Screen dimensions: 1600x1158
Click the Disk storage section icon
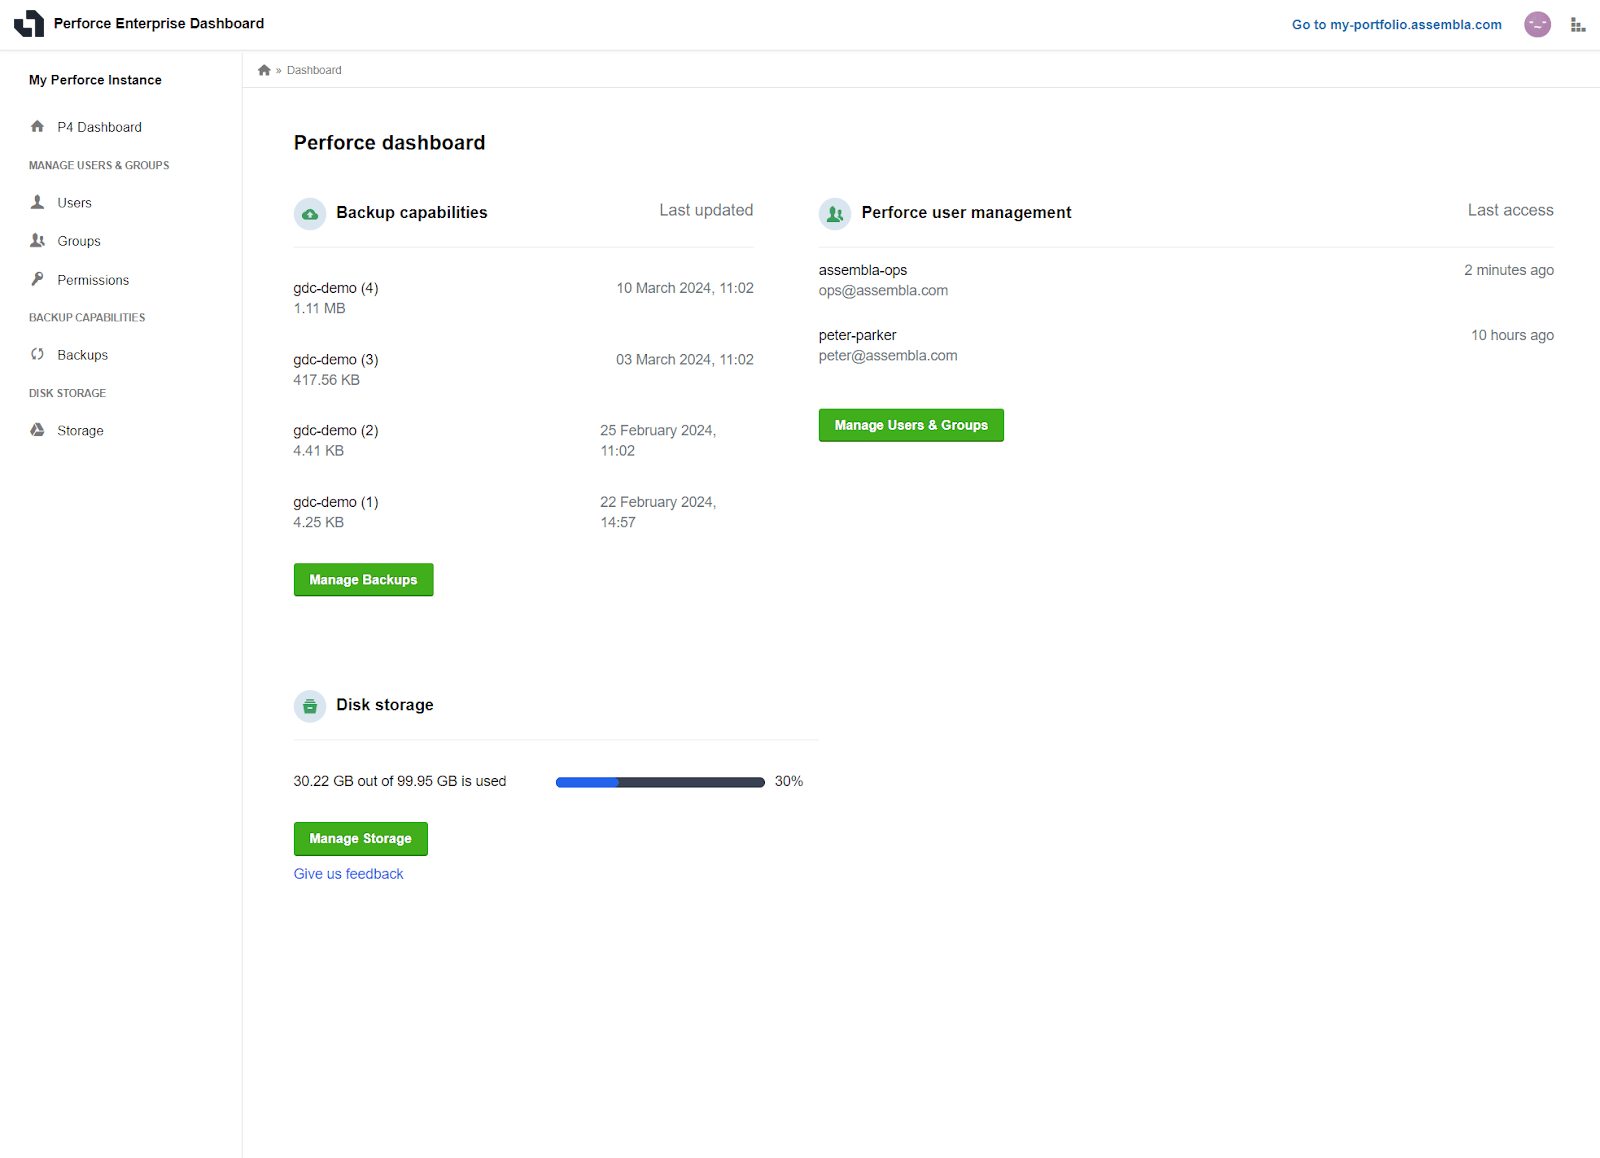coord(310,706)
